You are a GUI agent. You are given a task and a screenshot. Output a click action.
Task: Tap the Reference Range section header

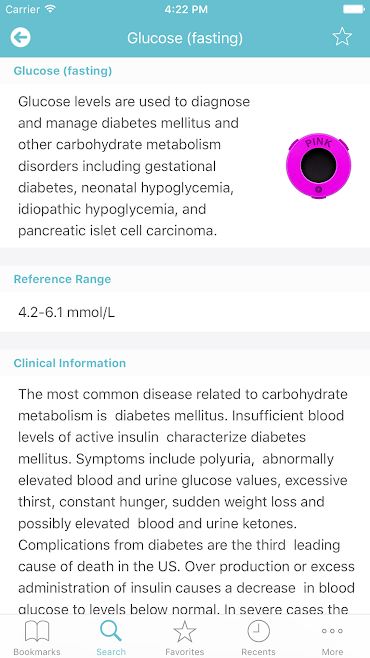coord(62,279)
